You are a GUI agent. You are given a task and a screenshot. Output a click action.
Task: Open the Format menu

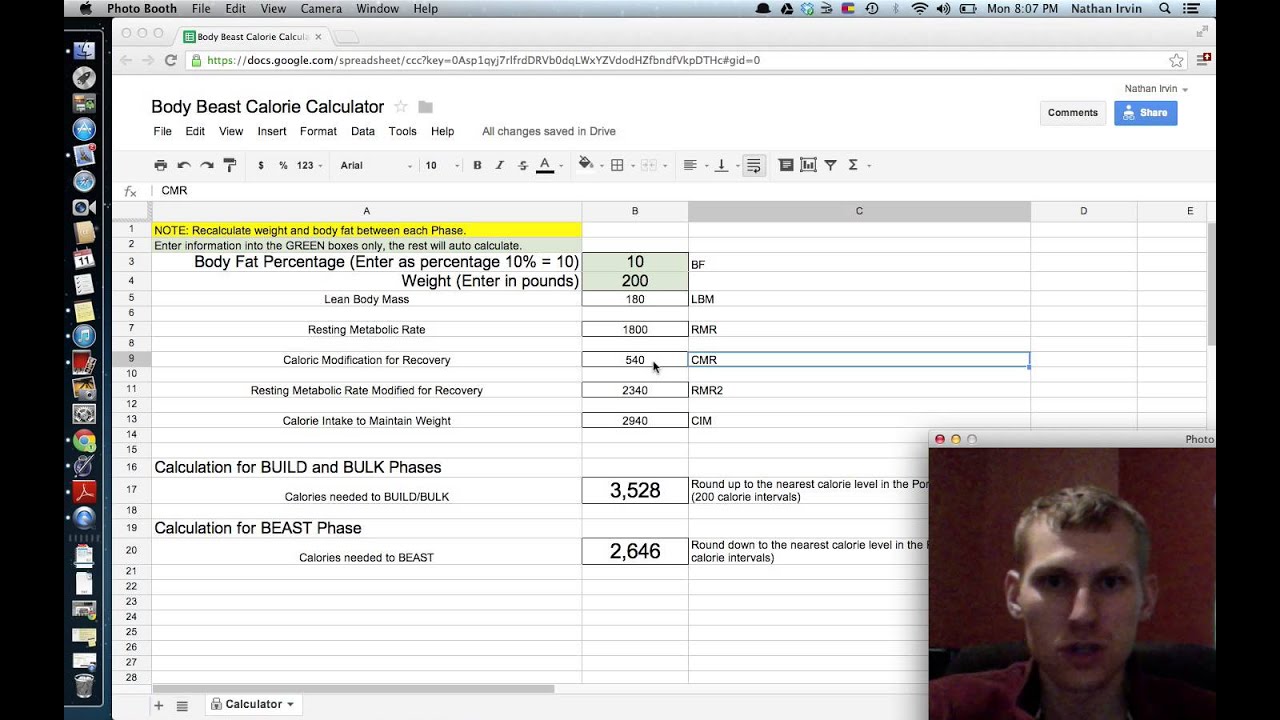318,131
